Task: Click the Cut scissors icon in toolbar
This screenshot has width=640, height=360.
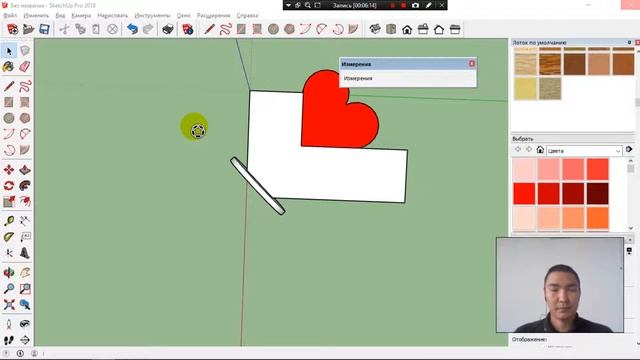Action: click(64, 29)
